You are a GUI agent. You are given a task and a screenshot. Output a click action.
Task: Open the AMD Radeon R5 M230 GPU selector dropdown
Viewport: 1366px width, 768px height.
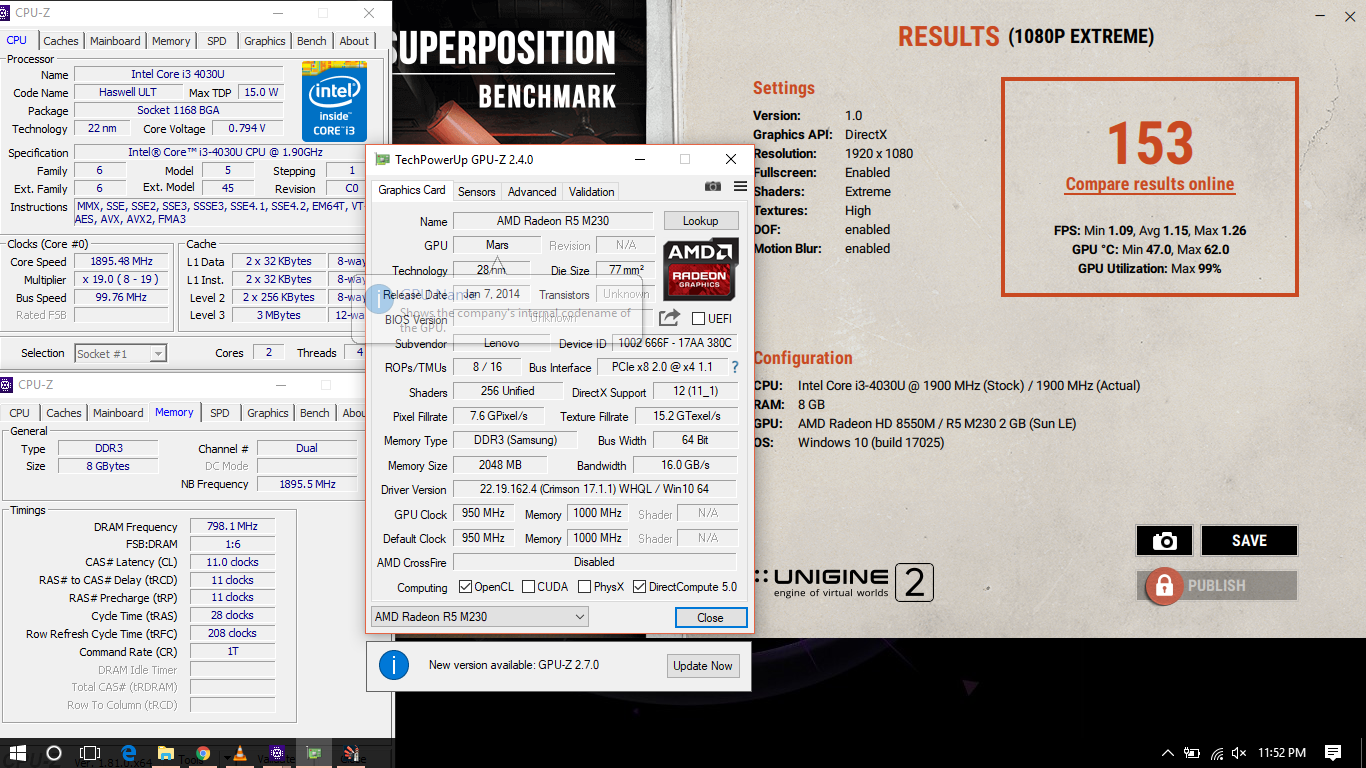tap(479, 617)
